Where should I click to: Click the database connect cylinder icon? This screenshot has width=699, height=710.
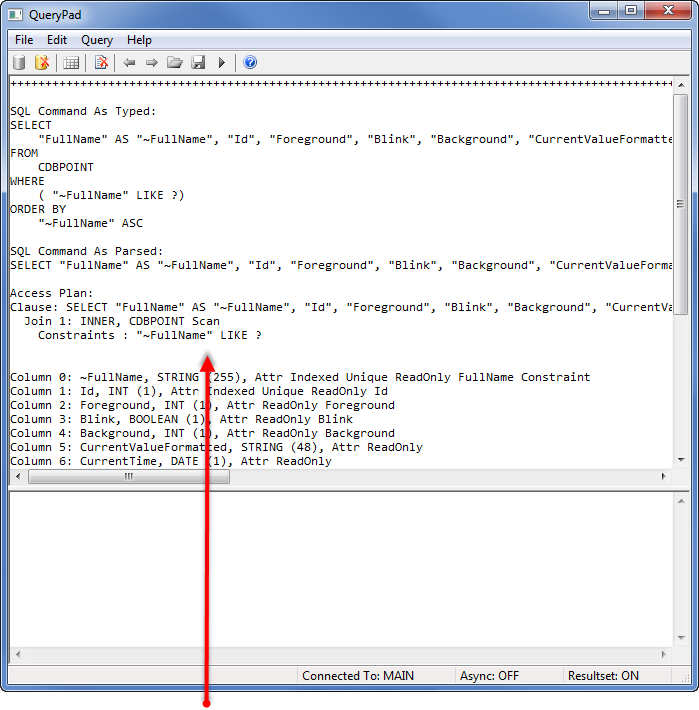pos(19,63)
